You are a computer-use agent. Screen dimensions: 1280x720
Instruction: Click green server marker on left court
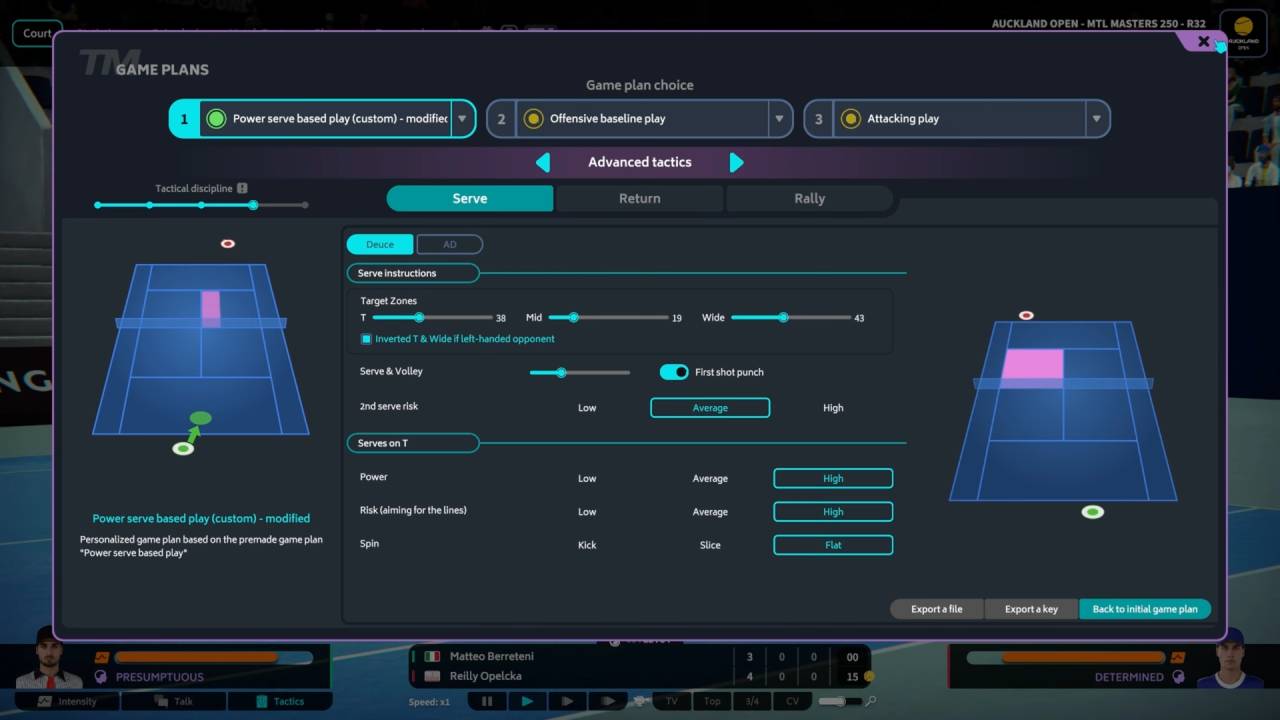183,449
